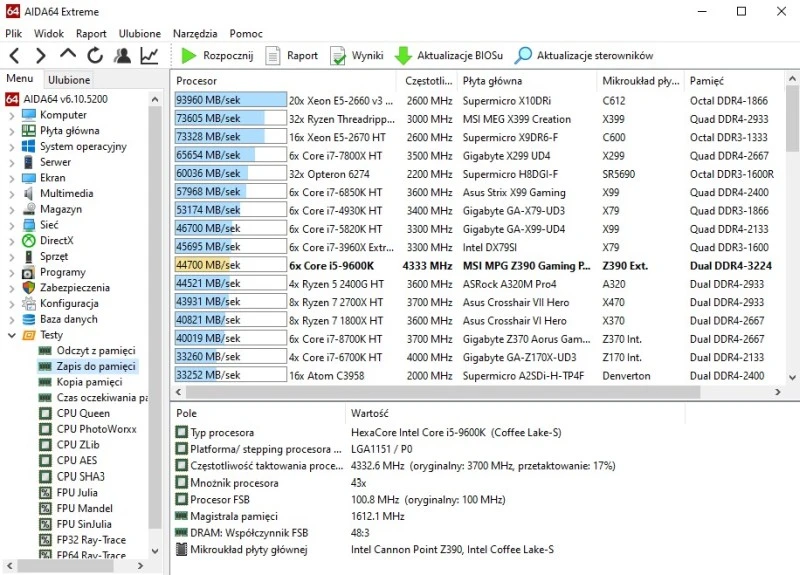Select the FPU Mandel benchmark
Screen dimensions: 800x575
(x=85, y=508)
